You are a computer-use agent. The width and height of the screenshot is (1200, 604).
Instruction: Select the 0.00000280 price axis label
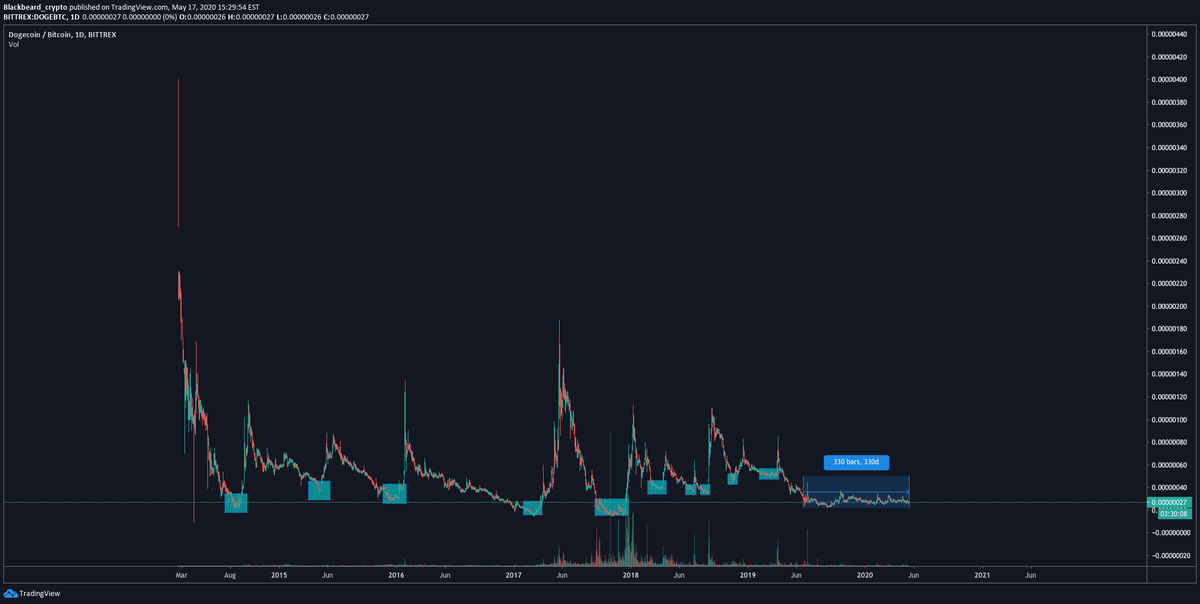[1169, 216]
